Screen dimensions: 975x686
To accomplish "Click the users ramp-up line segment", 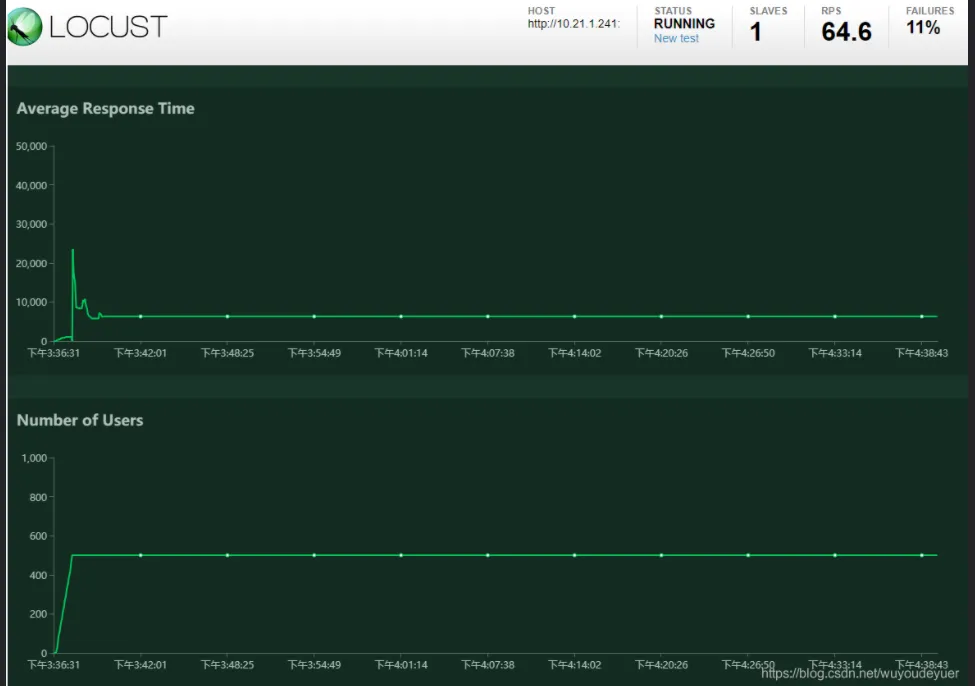I will click(x=63, y=603).
